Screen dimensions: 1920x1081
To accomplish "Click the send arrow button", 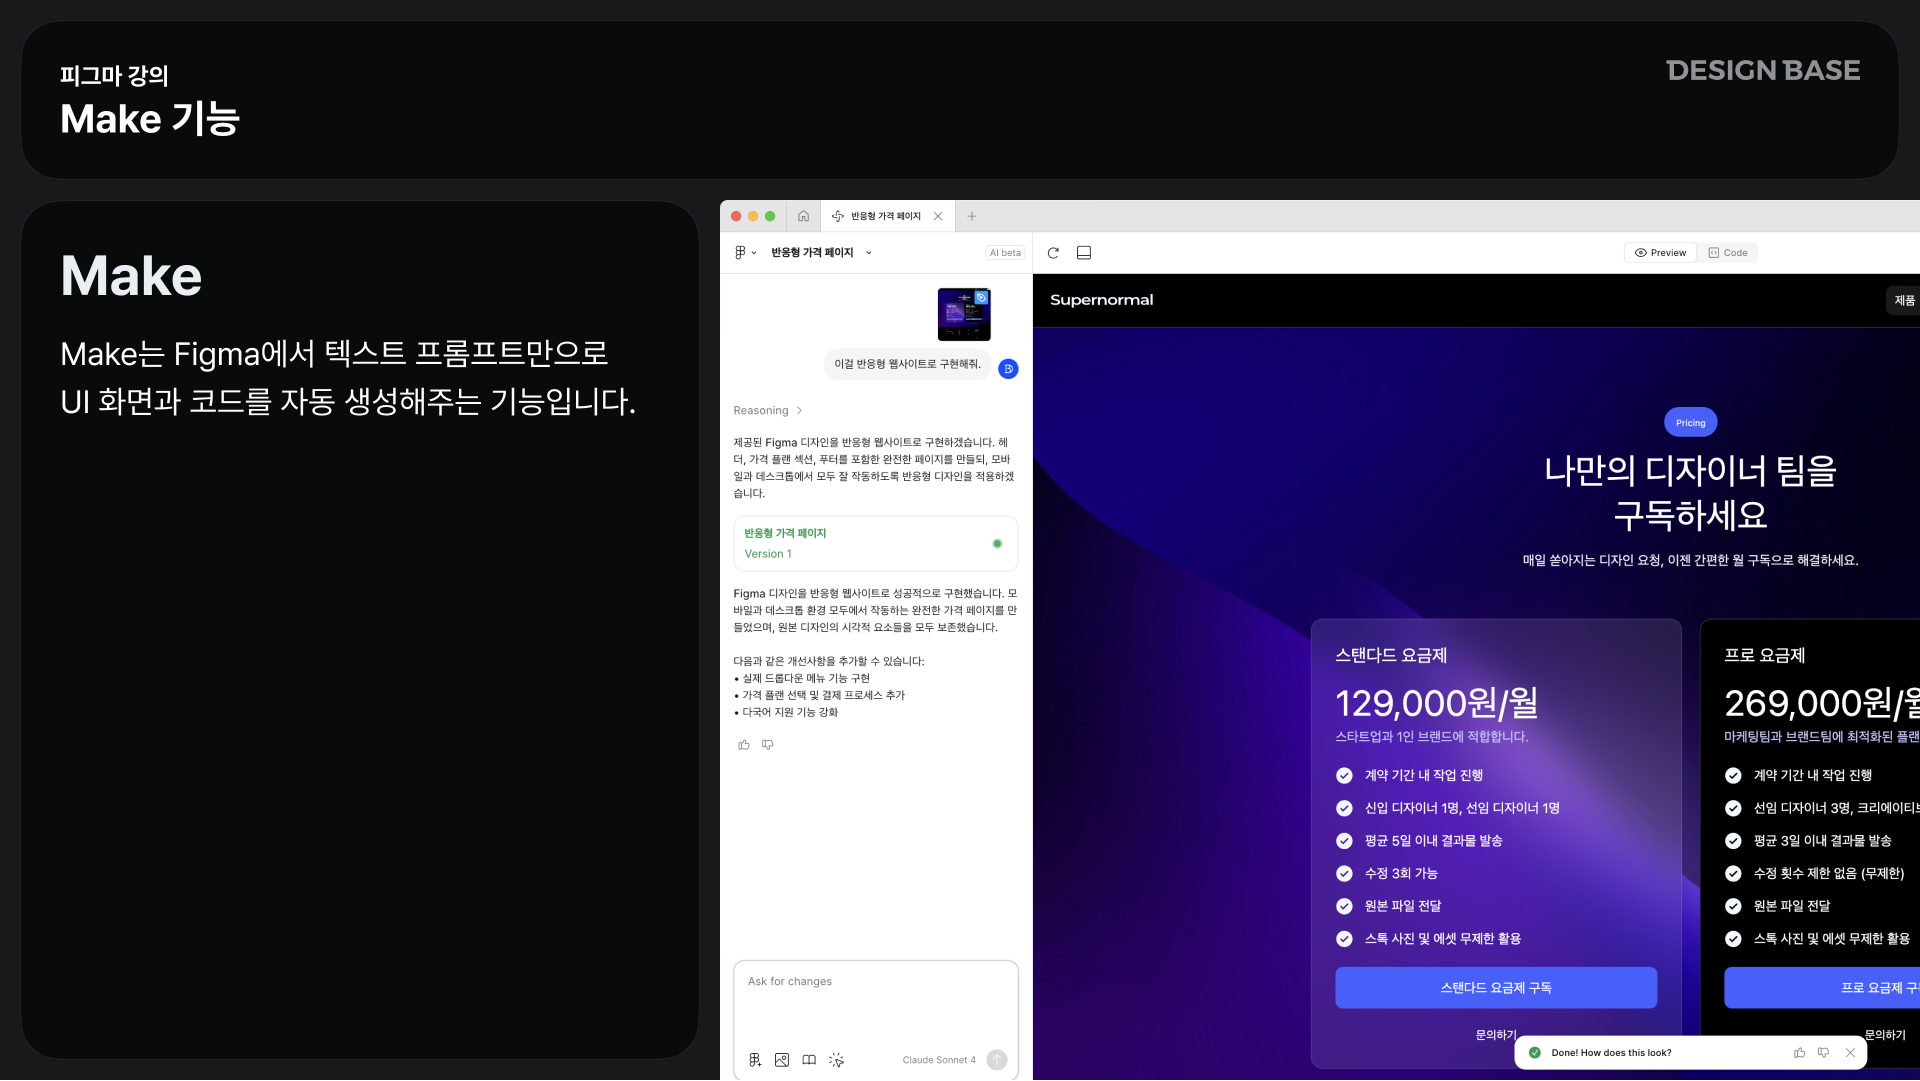I will click(997, 1060).
